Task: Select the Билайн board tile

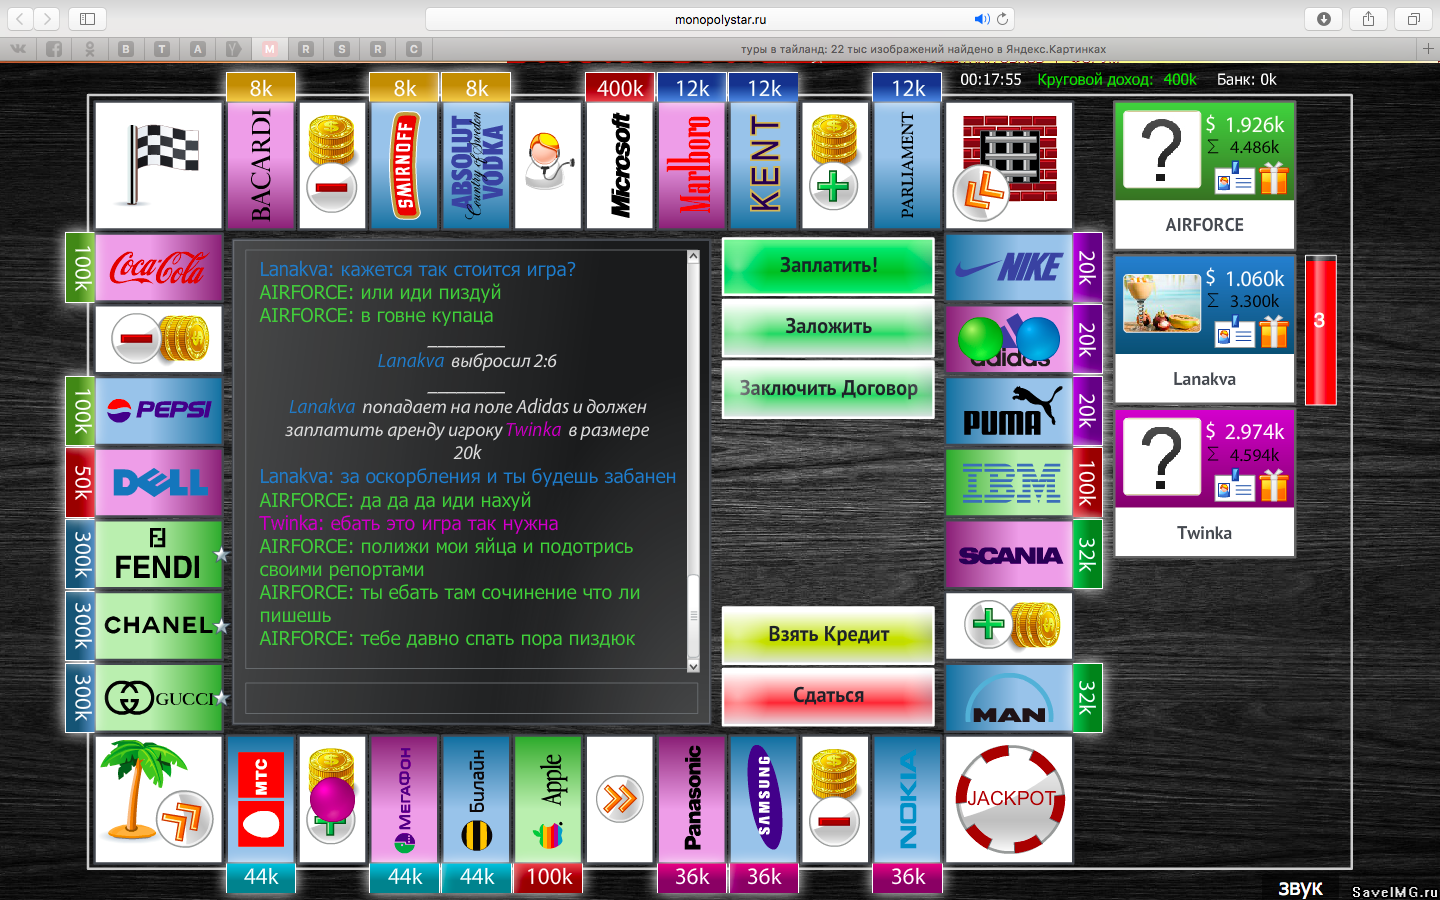Action: tap(477, 800)
